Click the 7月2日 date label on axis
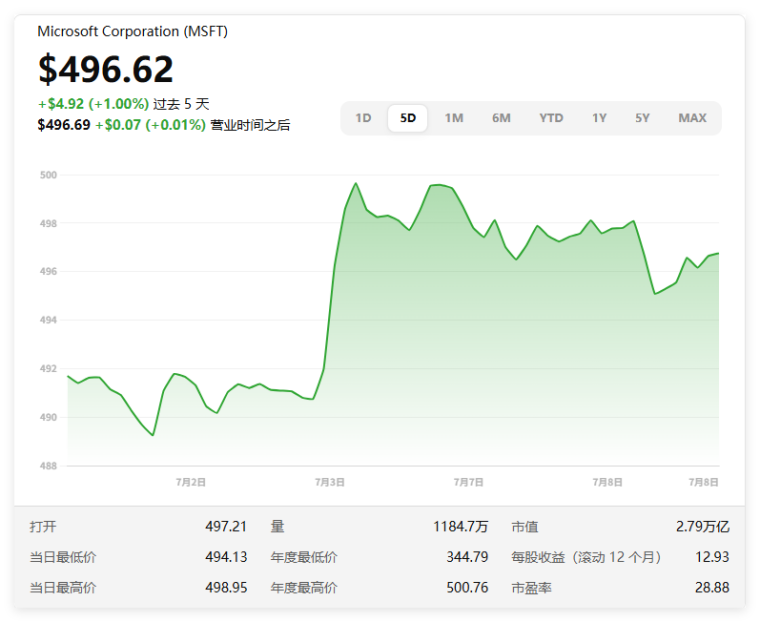This screenshot has width=760, height=622. [x=191, y=482]
